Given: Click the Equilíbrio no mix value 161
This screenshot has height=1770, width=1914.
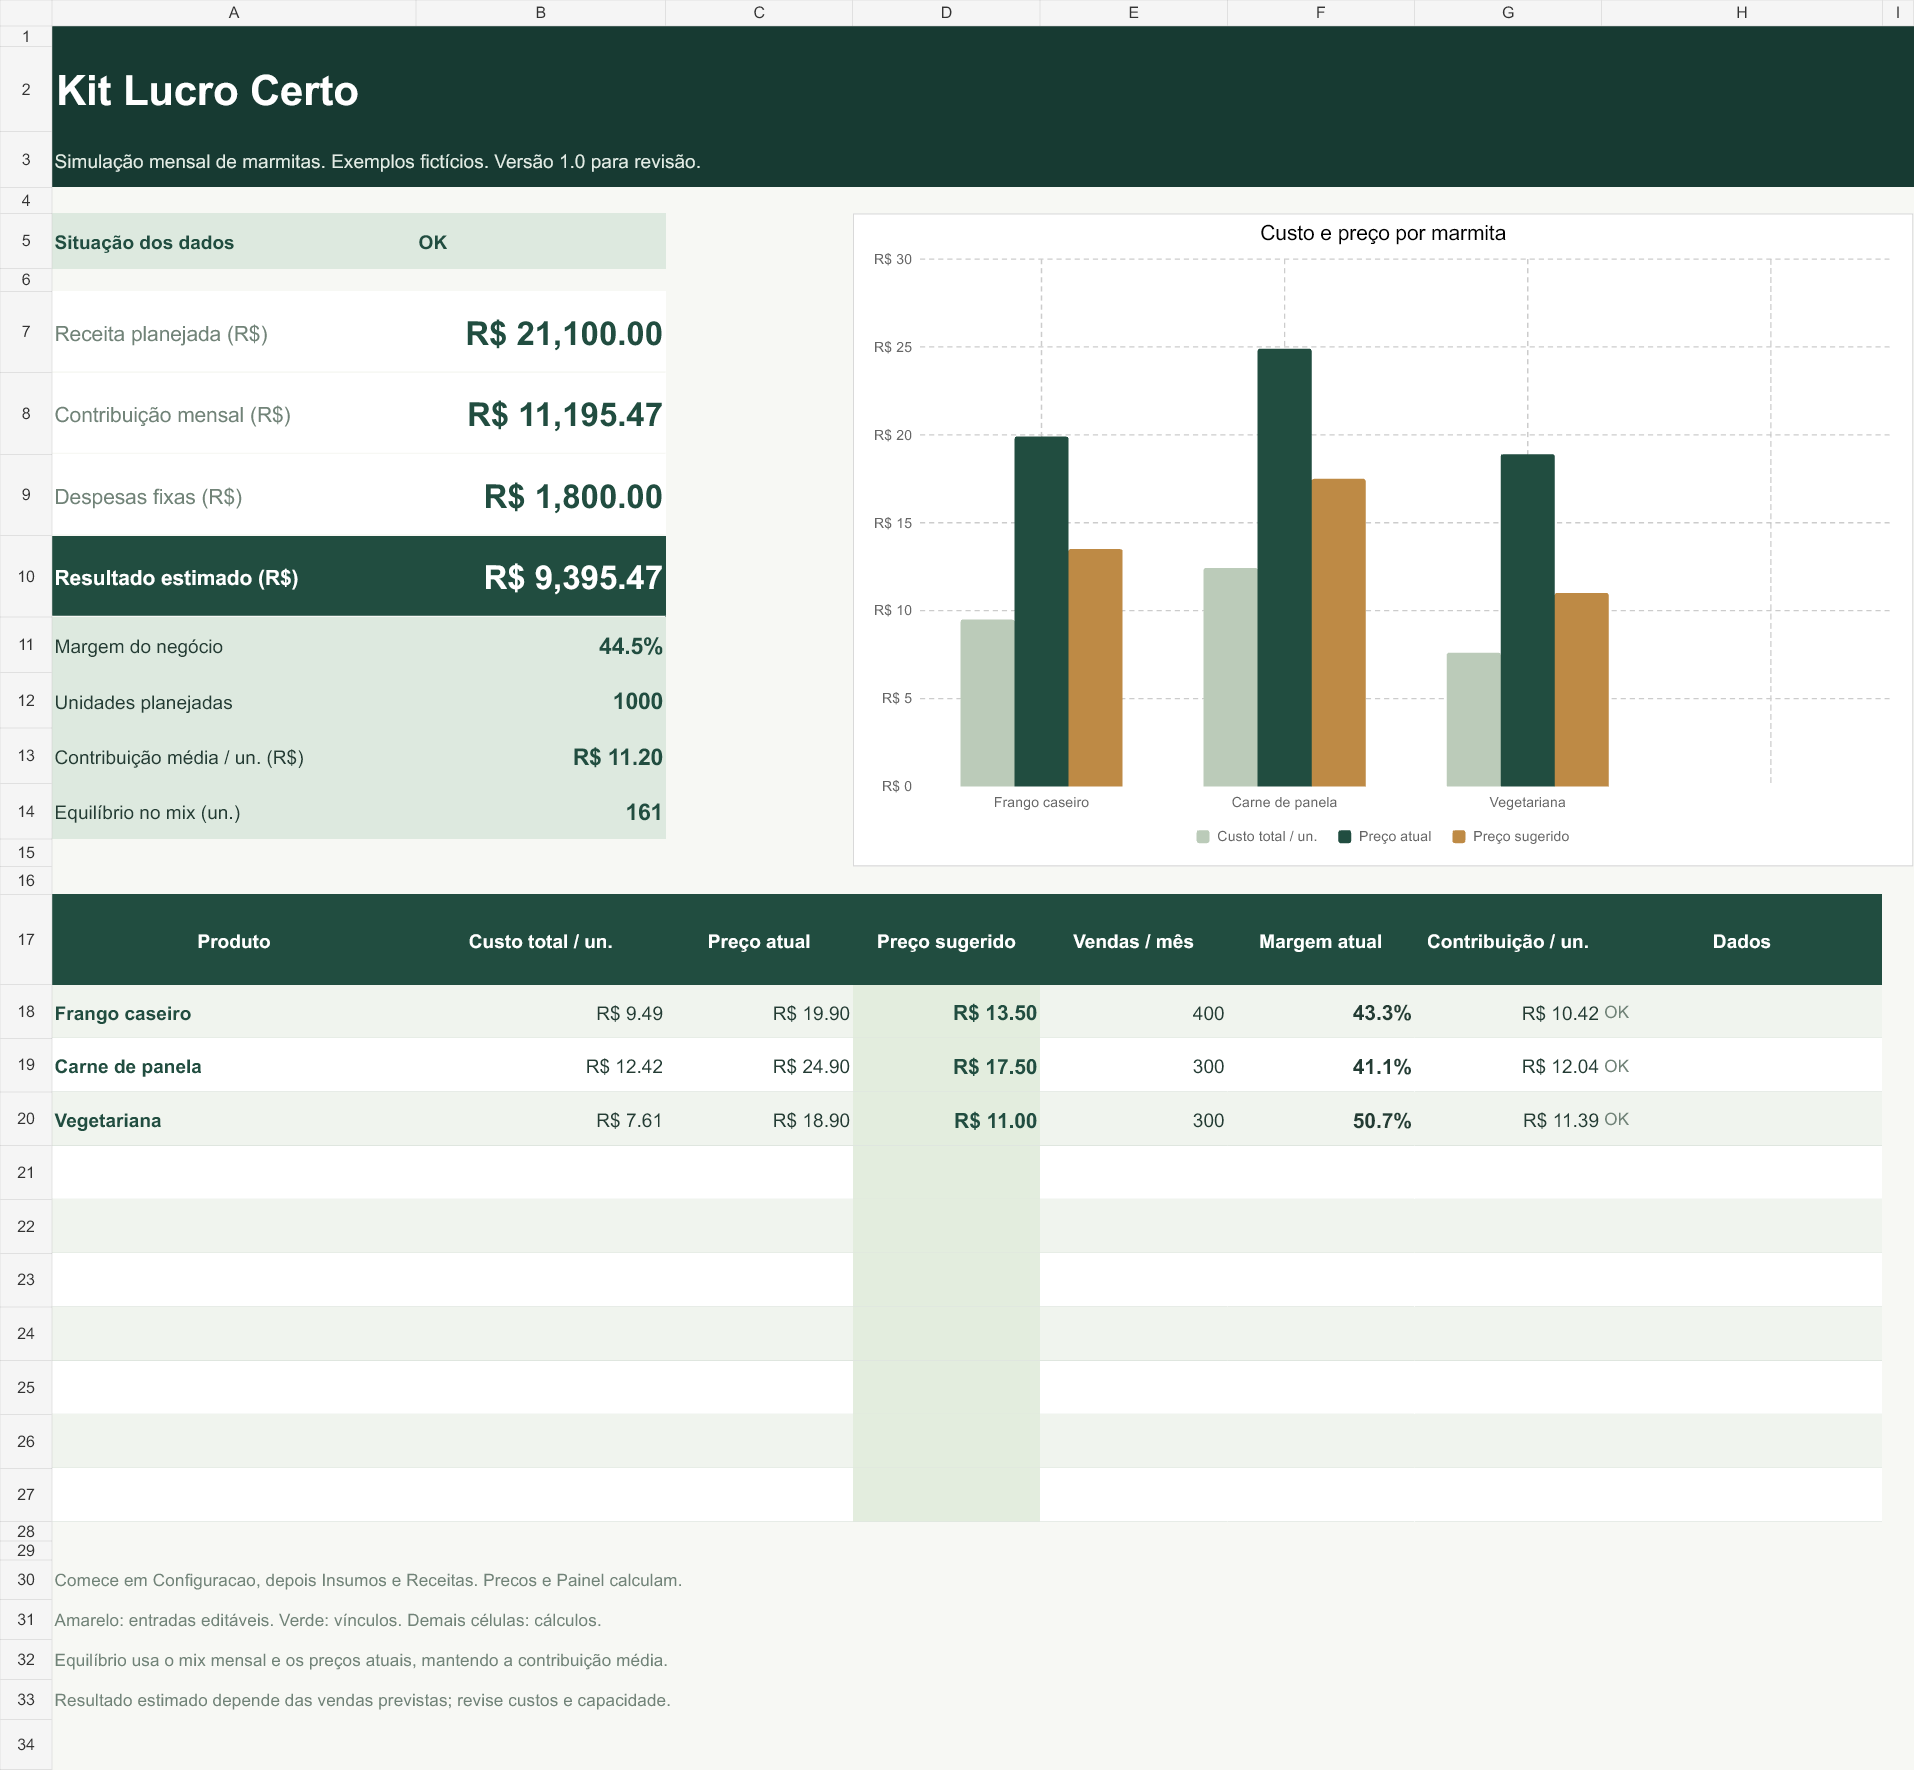Looking at the screenshot, I should click(540, 812).
